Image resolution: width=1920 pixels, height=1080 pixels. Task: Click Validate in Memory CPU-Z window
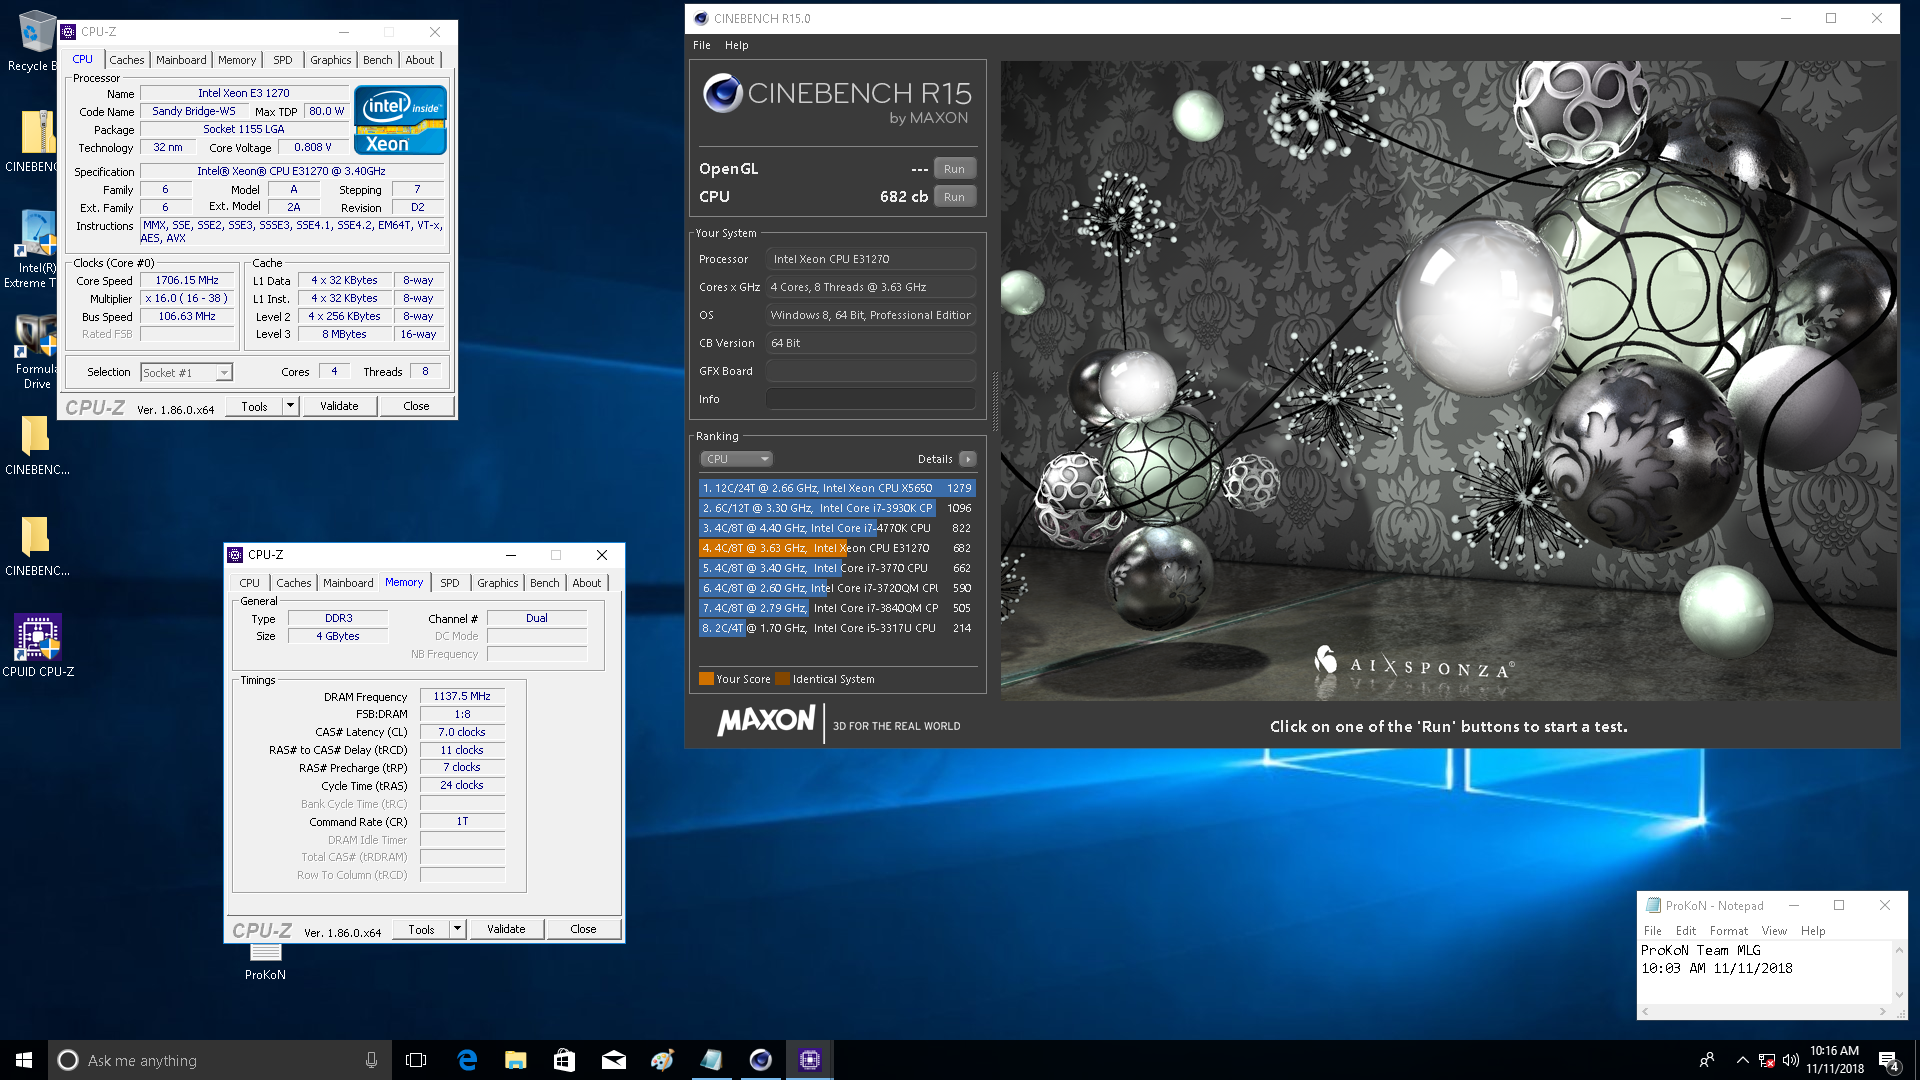[x=506, y=929]
